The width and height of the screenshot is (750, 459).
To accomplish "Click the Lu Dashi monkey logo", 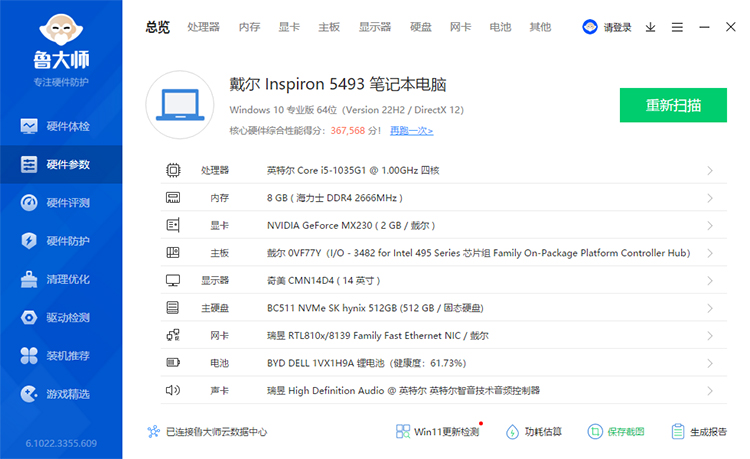I will [61, 31].
